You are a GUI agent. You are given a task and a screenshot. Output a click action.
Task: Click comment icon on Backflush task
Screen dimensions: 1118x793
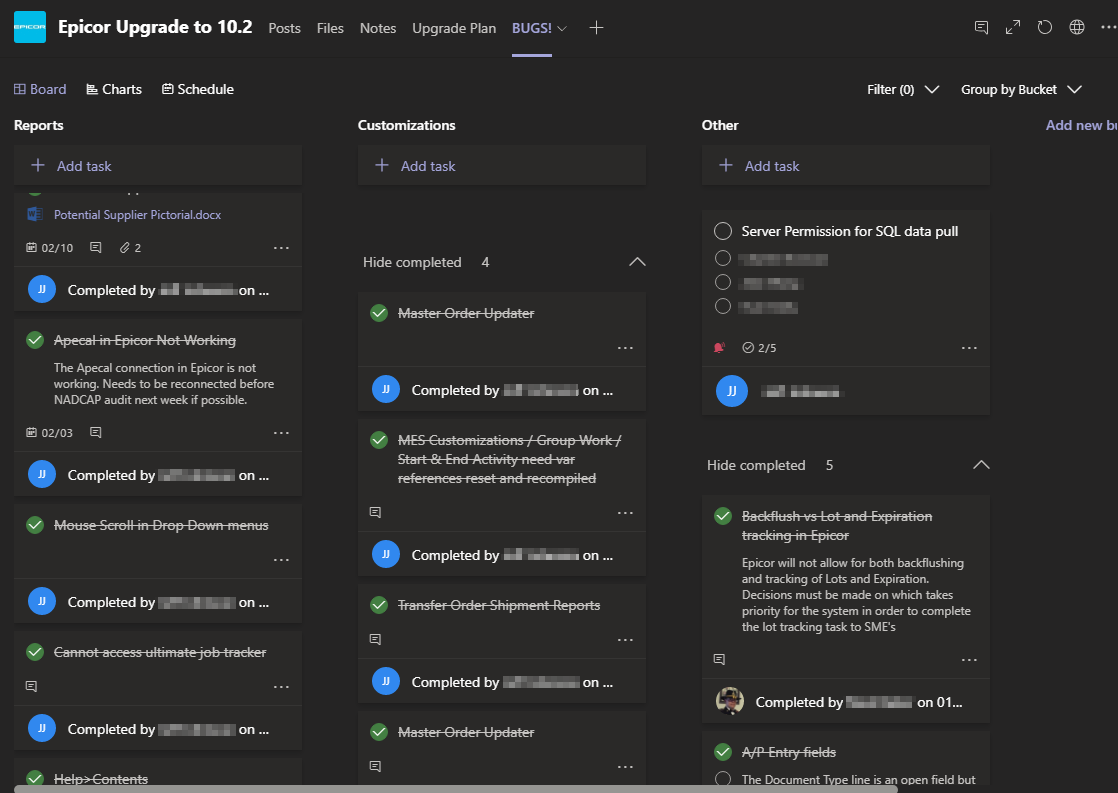pyautogui.click(x=719, y=659)
